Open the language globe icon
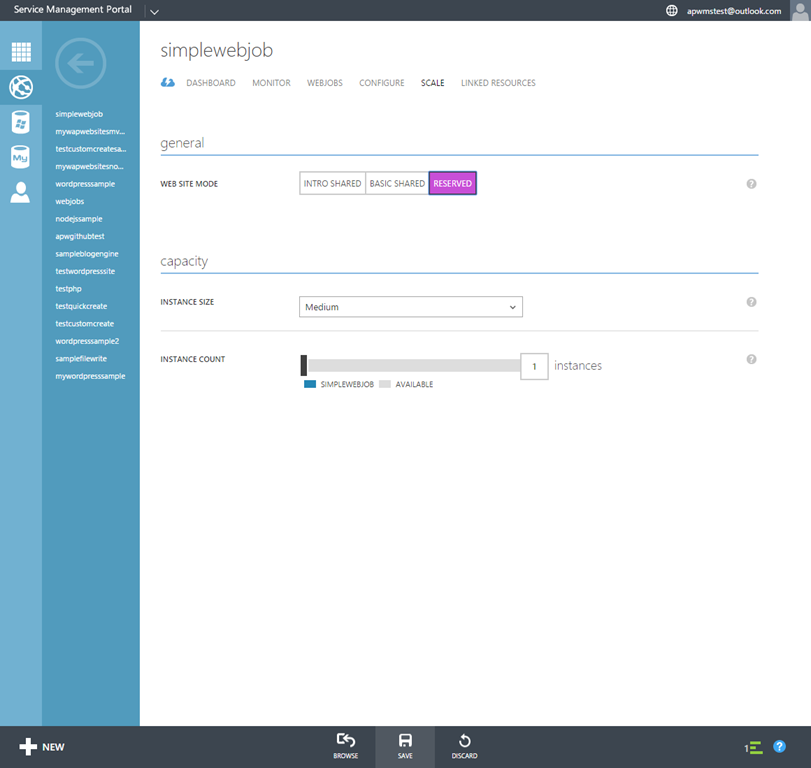811x768 pixels. point(671,10)
